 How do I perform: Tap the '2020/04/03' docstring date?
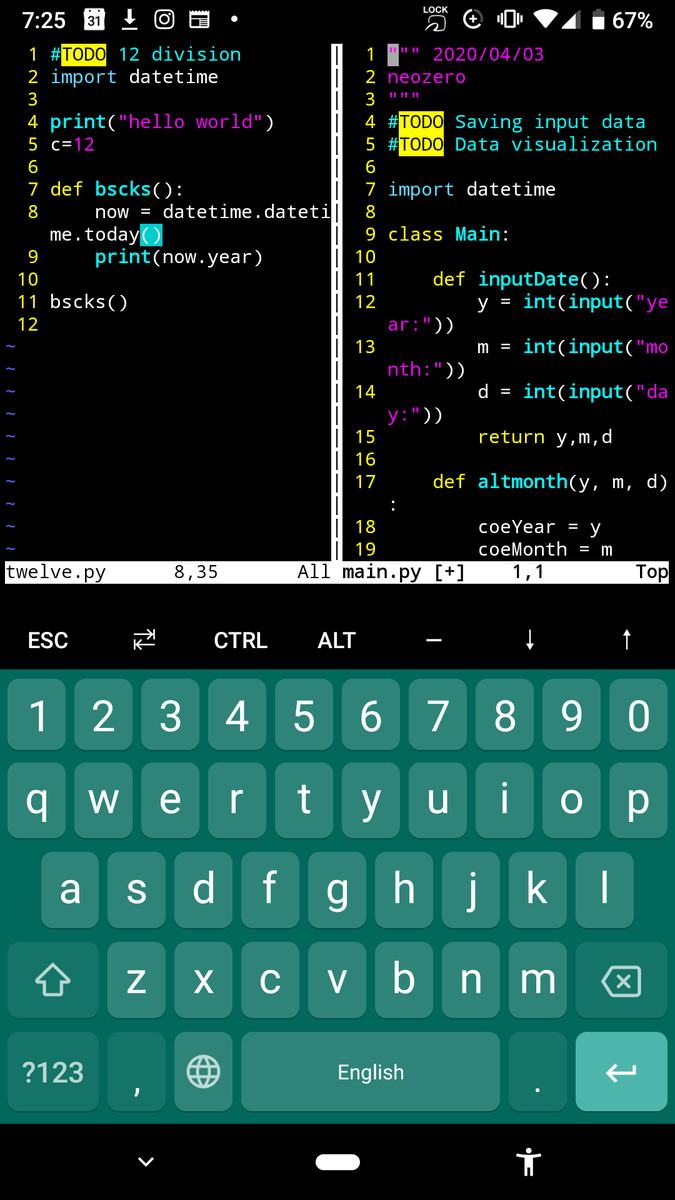coord(489,54)
